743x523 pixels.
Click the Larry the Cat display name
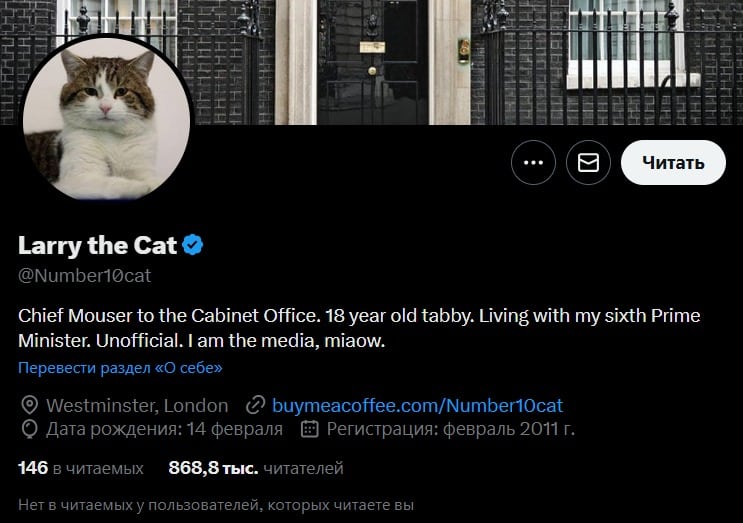(x=98, y=245)
